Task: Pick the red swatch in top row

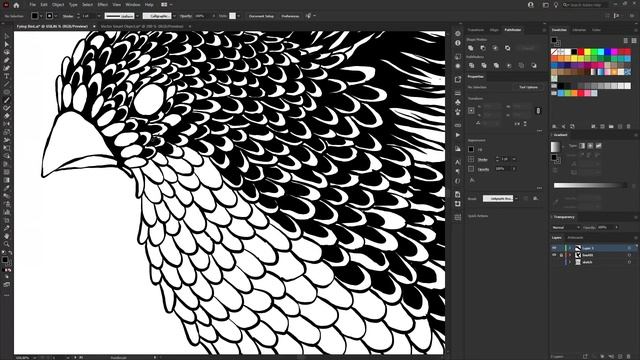Action: [581, 52]
